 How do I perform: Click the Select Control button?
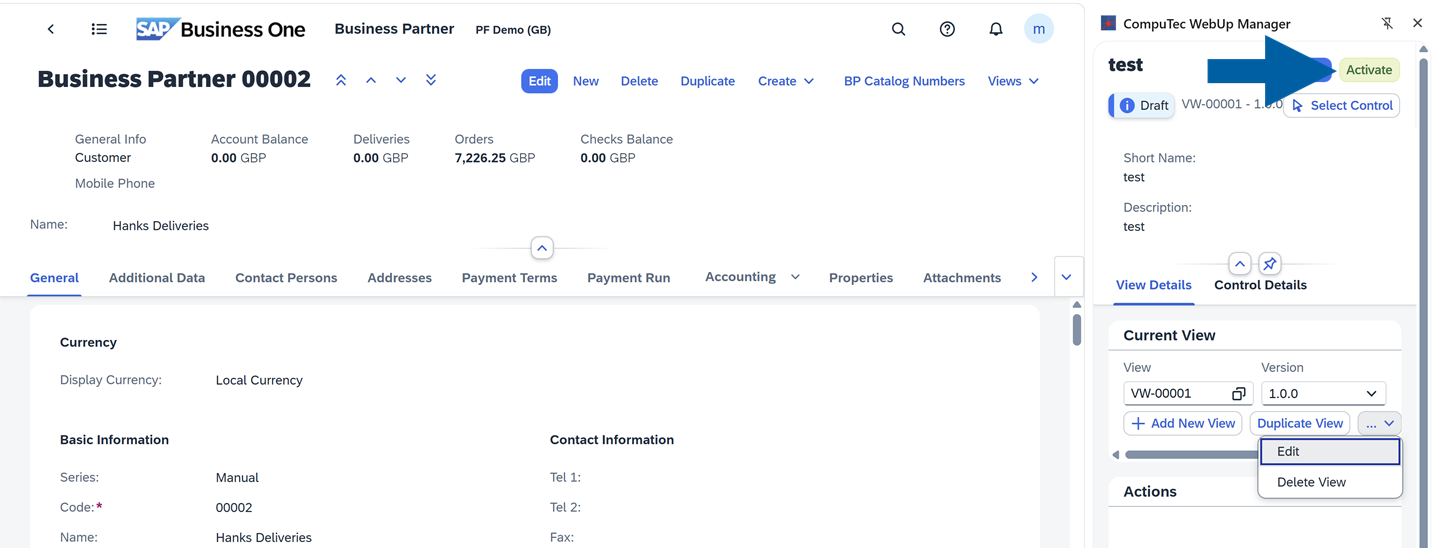pyautogui.click(x=1342, y=105)
